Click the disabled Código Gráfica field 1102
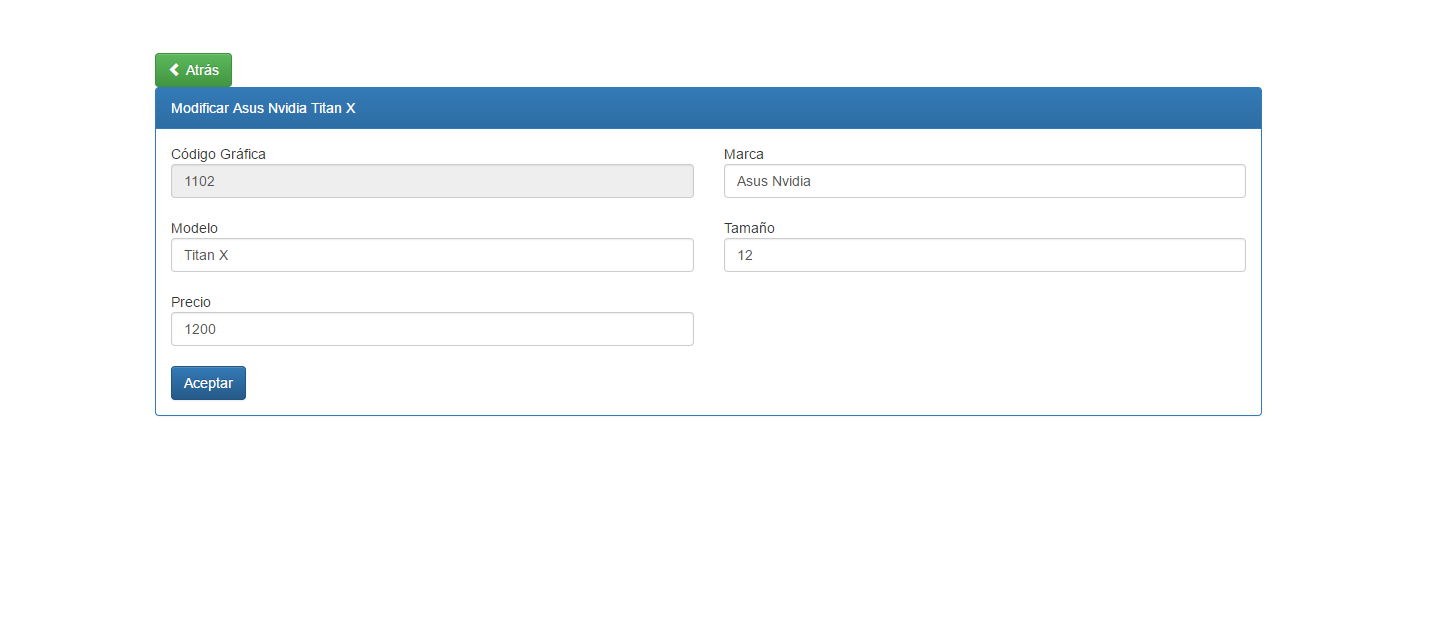 pos(432,181)
